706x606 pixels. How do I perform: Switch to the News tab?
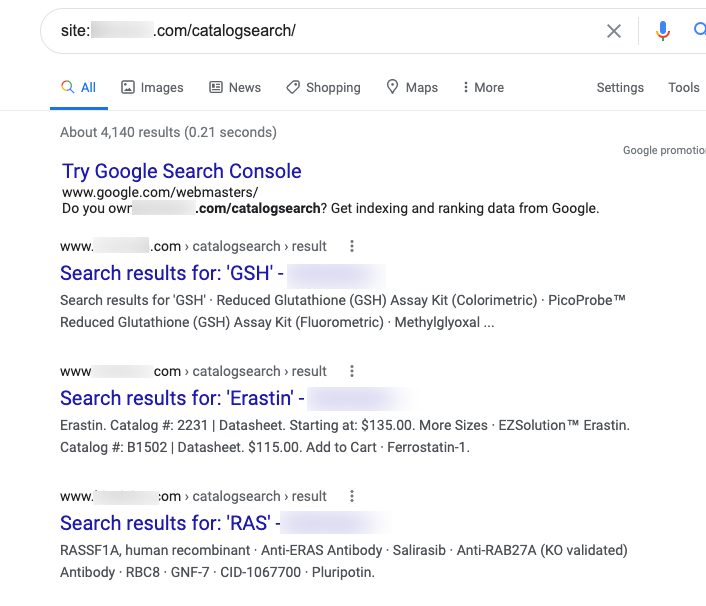click(235, 88)
